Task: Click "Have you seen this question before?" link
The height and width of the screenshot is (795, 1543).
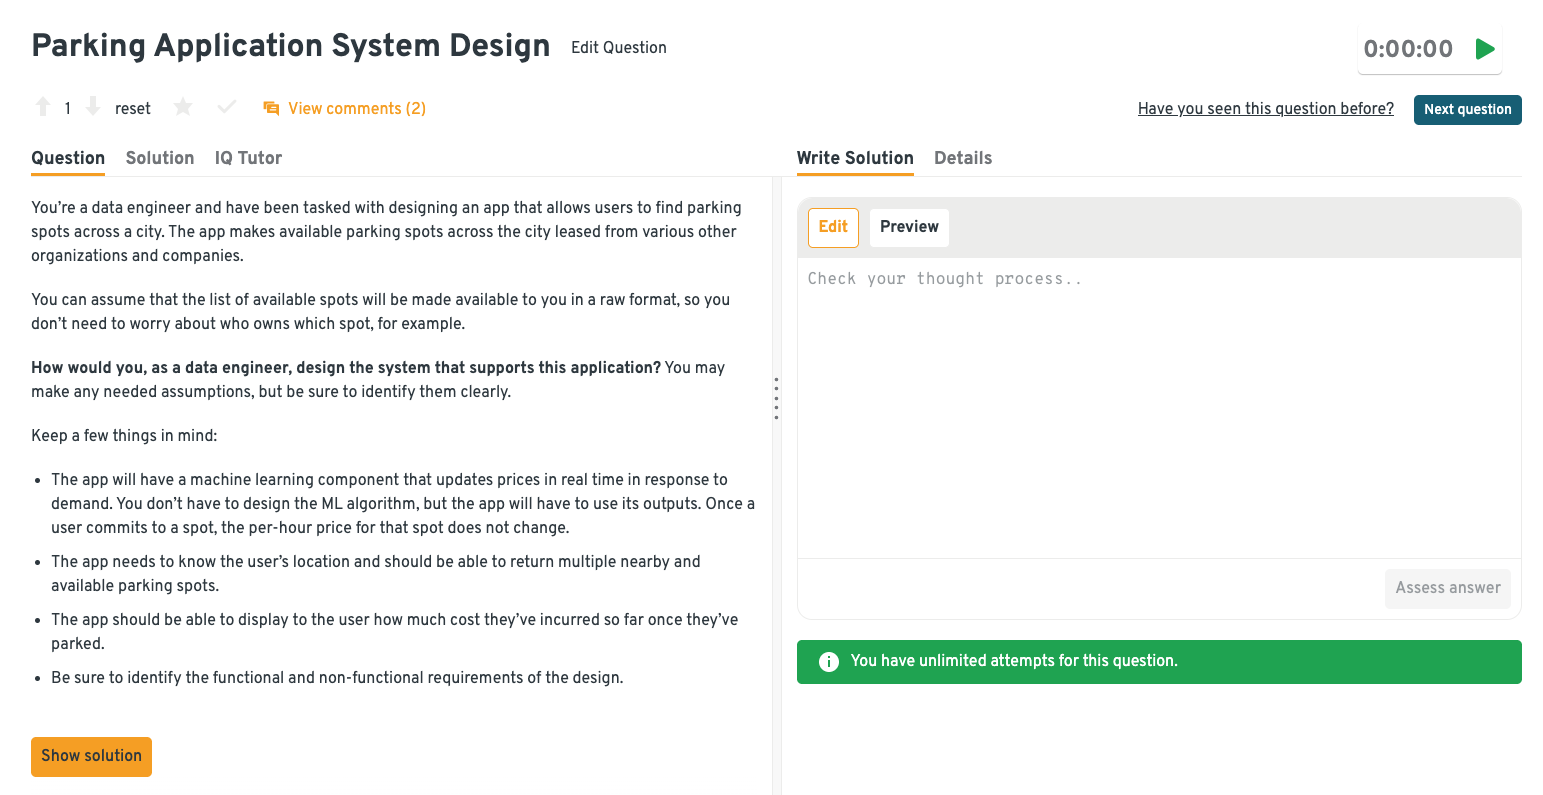Action: (x=1265, y=109)
